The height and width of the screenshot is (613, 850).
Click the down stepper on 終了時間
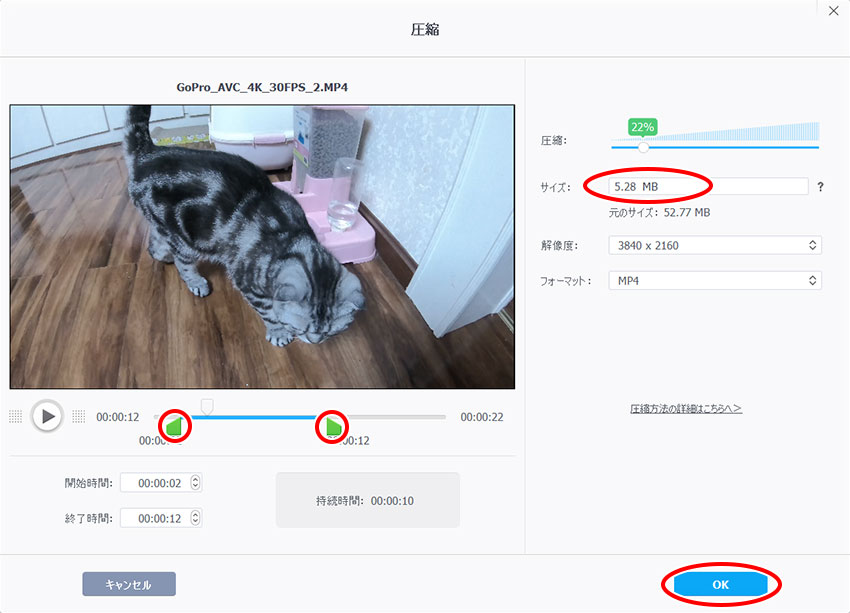196,522
